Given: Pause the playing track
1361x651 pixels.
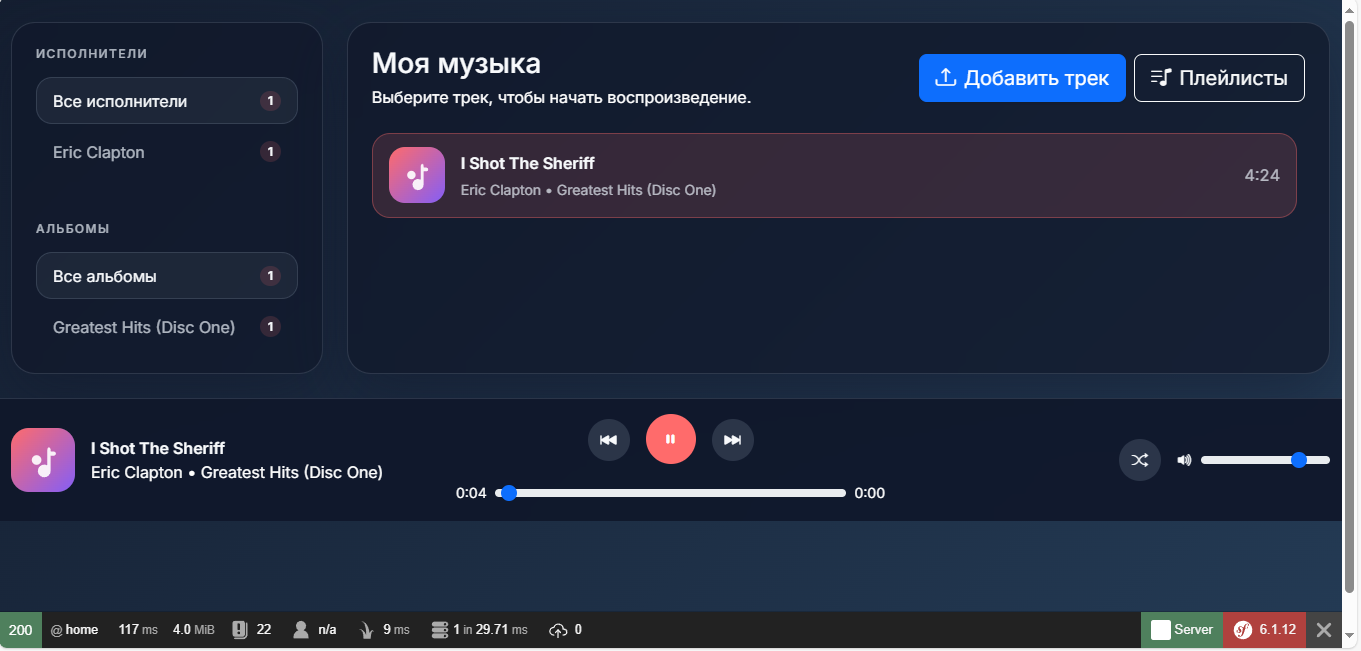Looking at the screenshot, I should point(671,439).
